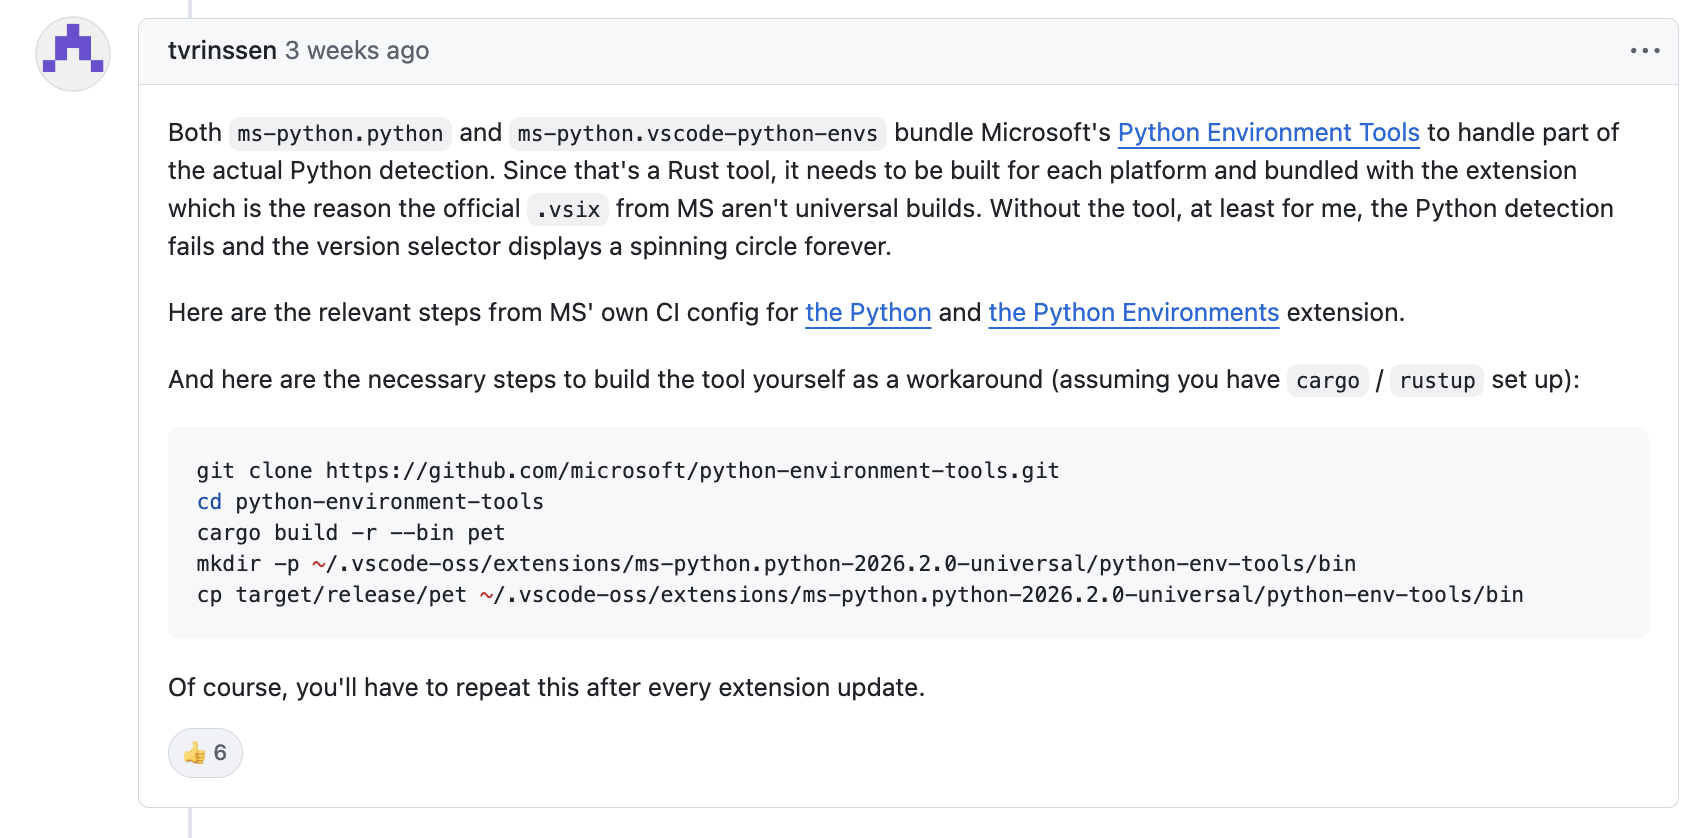
Task: Toggle the thumbs-up reaction button
Action: [205, 753]
